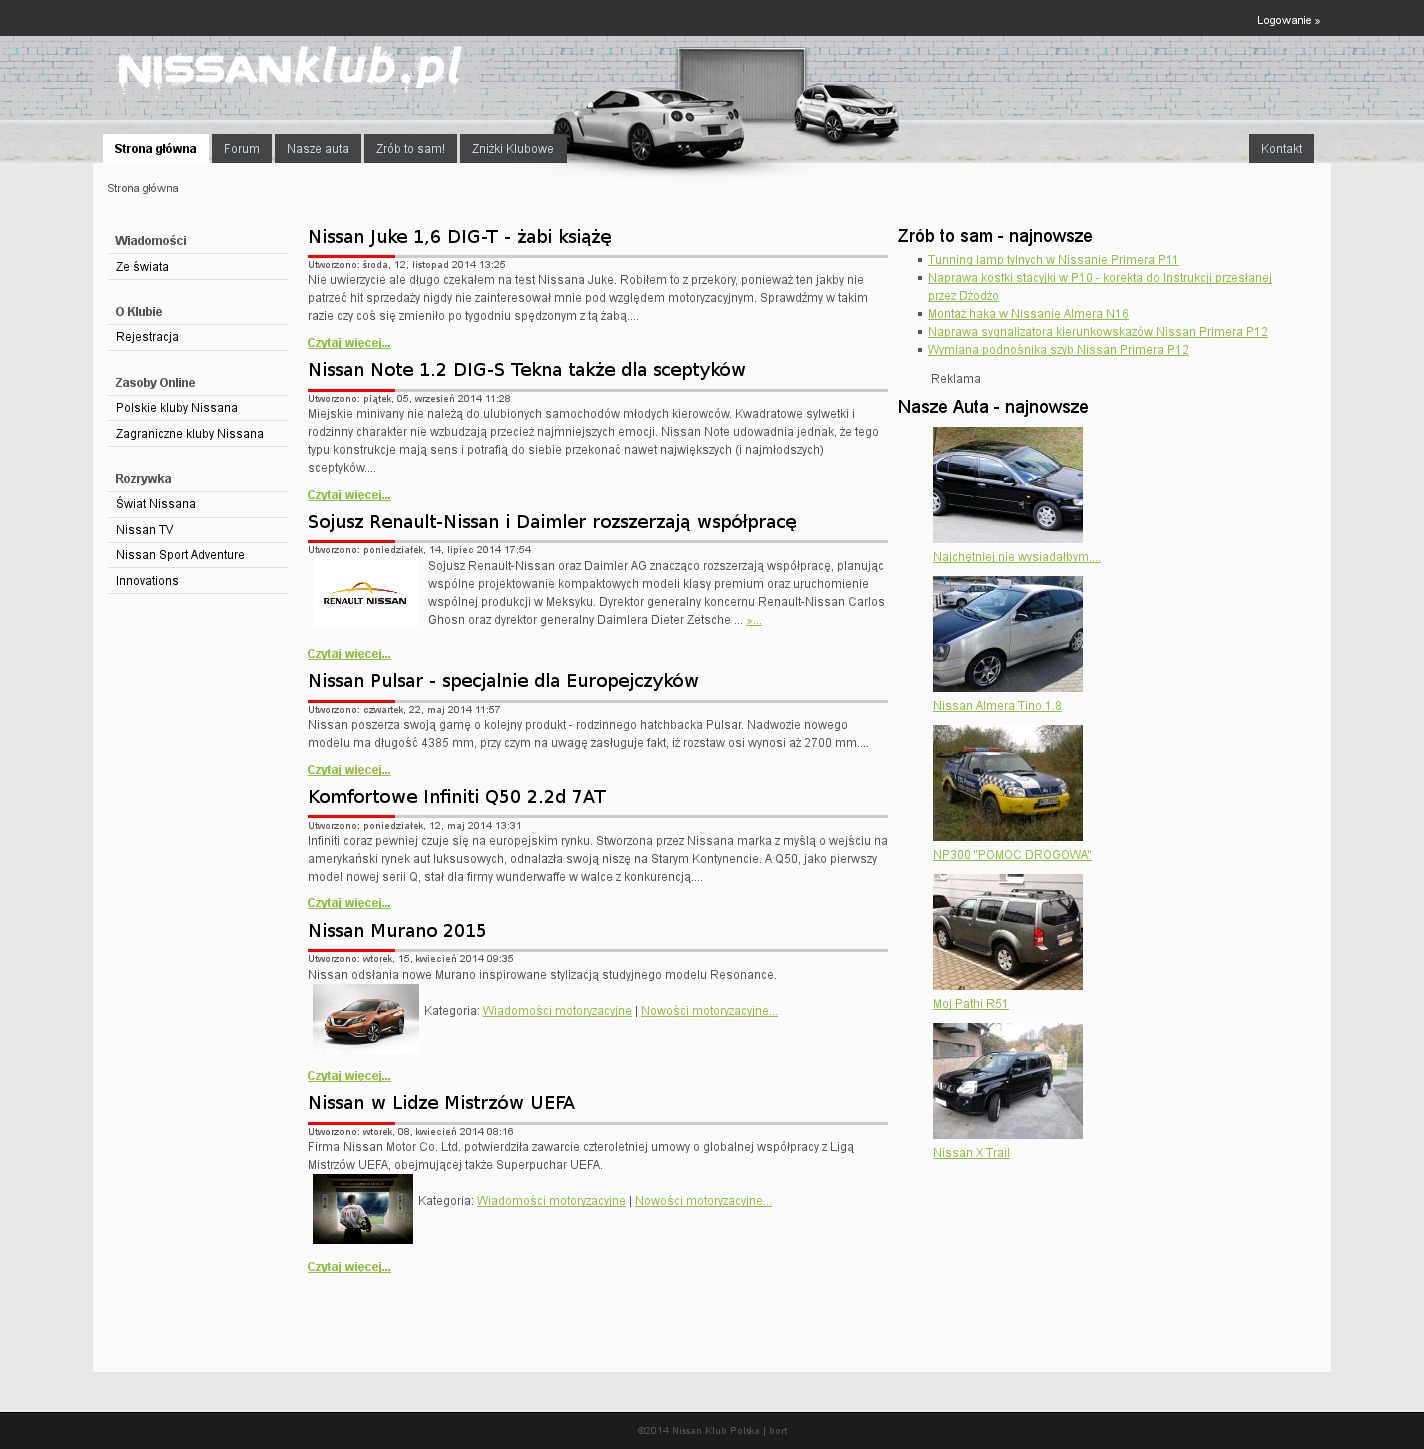Image resolution: width=1424 pixels, height=1449 pixels.
Task: Open Naprawa kostki stacyjki w P10 guide
Action: (1100, 287)
